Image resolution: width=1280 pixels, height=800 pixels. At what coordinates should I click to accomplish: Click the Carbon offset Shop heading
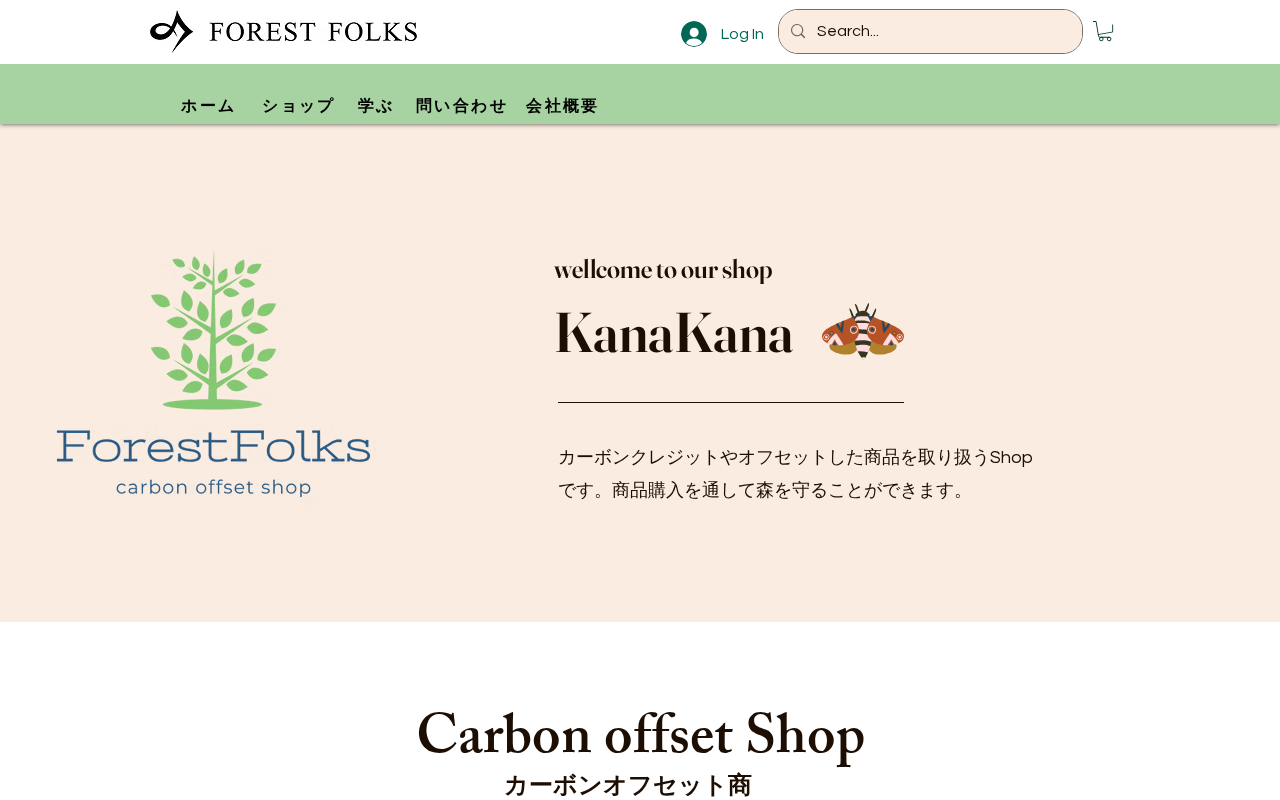click(x=641, y=734)
